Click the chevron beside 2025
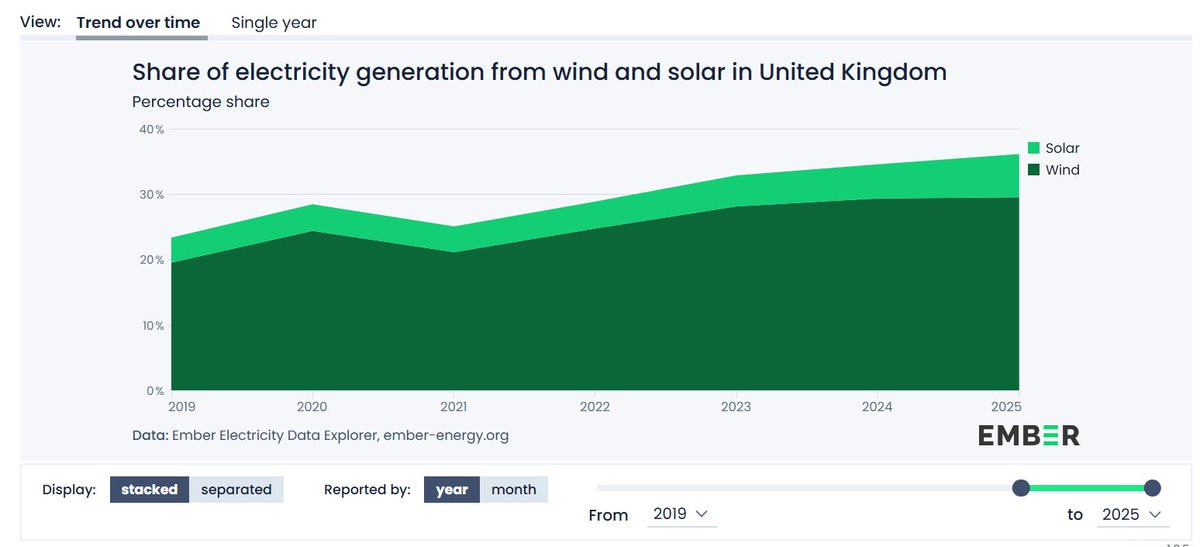This screenshot has height=547, width=1200. tap(1155, 514)
